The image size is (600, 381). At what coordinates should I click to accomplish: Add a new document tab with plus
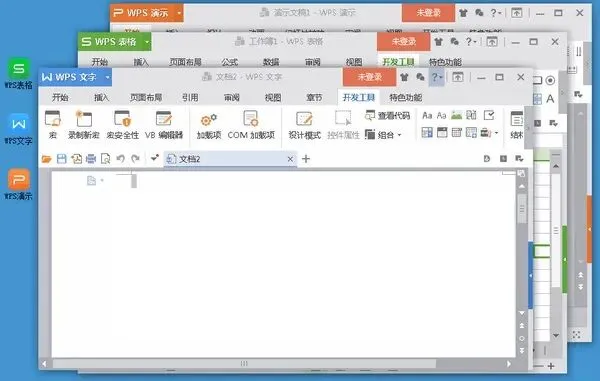point(306,159)
